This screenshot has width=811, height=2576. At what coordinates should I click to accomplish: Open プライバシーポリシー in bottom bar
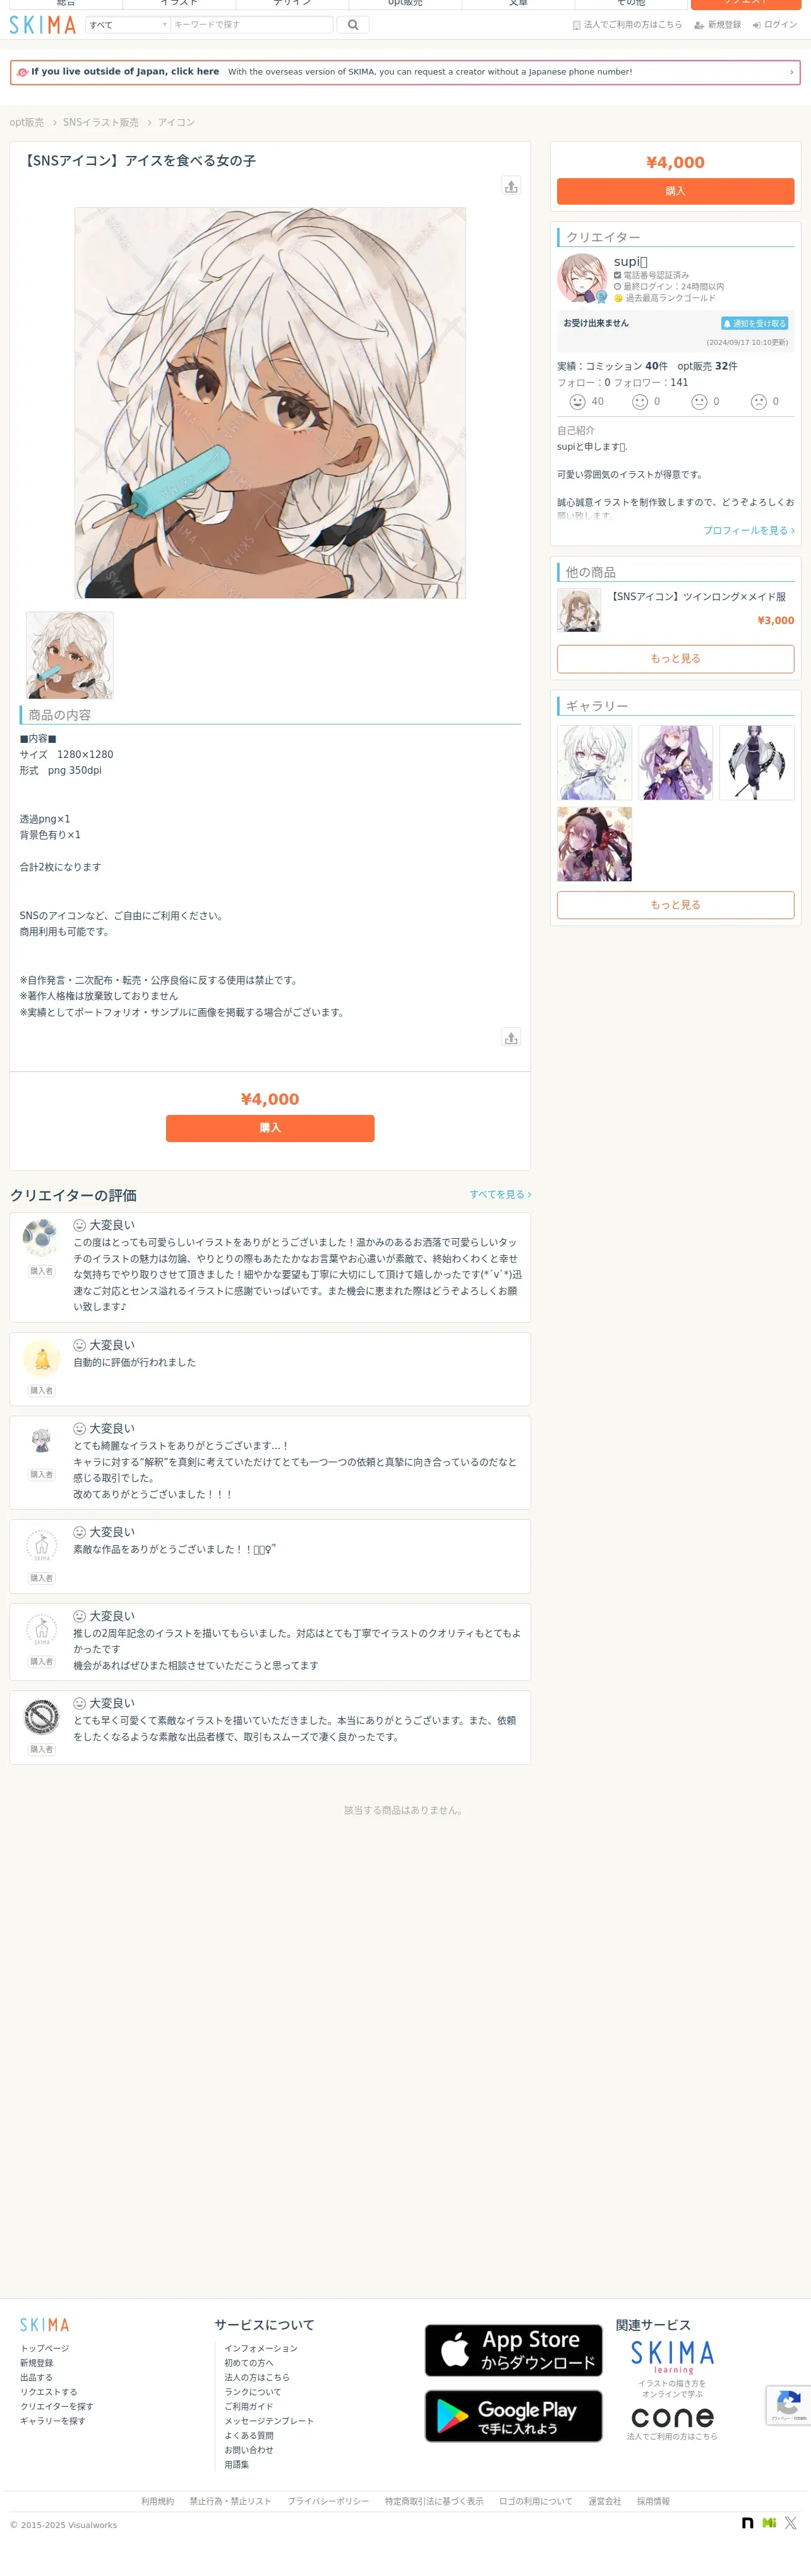tap(328, 2501)
